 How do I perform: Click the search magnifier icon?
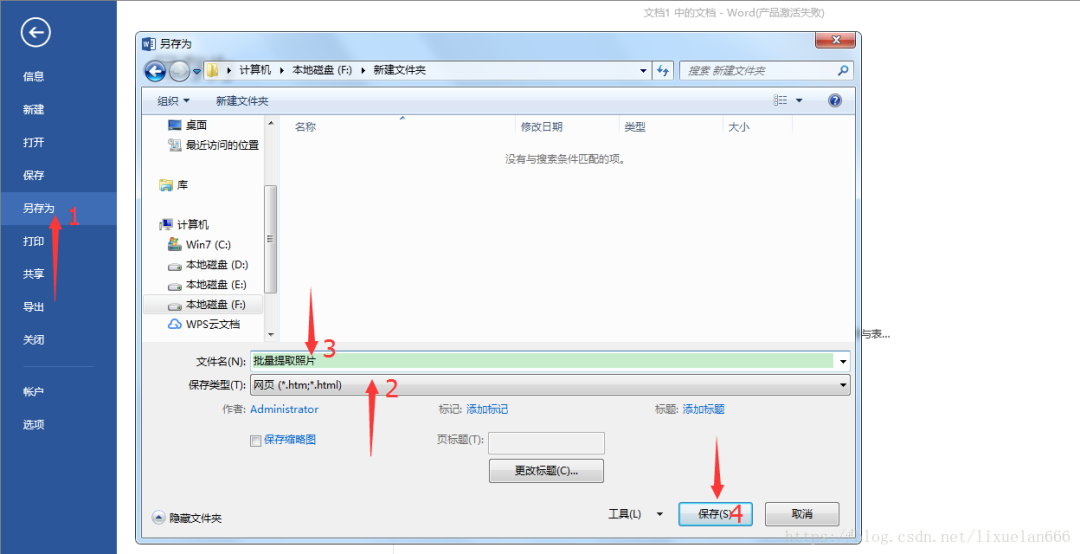[842, 70]
